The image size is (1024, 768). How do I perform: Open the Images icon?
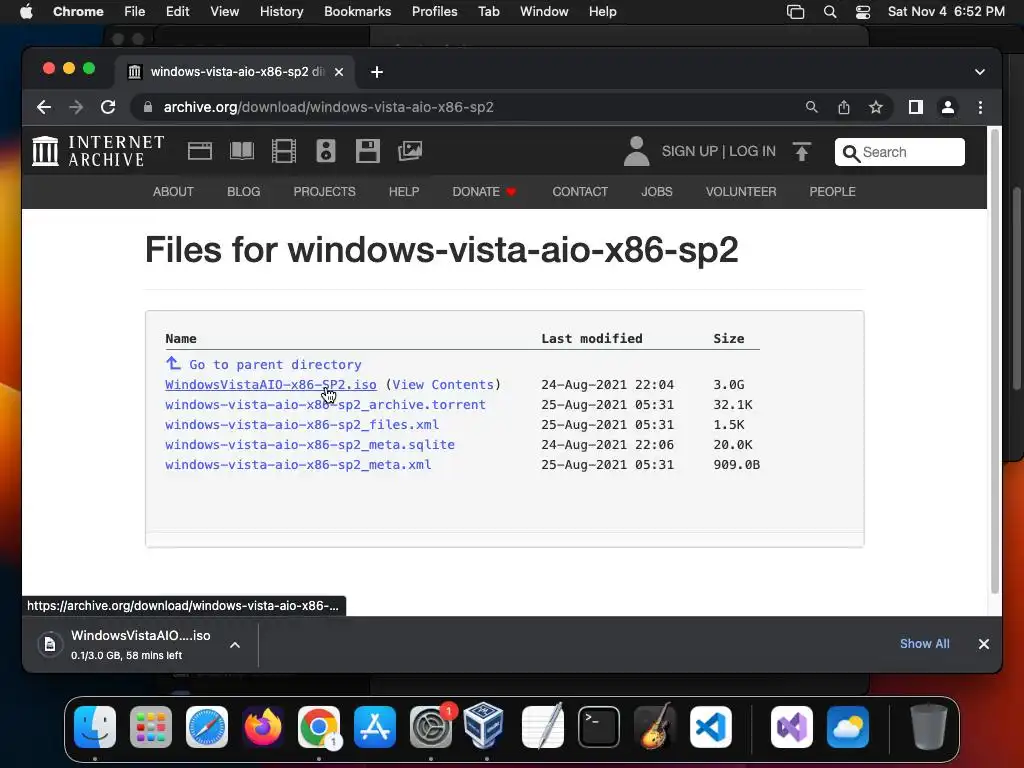coord(410,151)
